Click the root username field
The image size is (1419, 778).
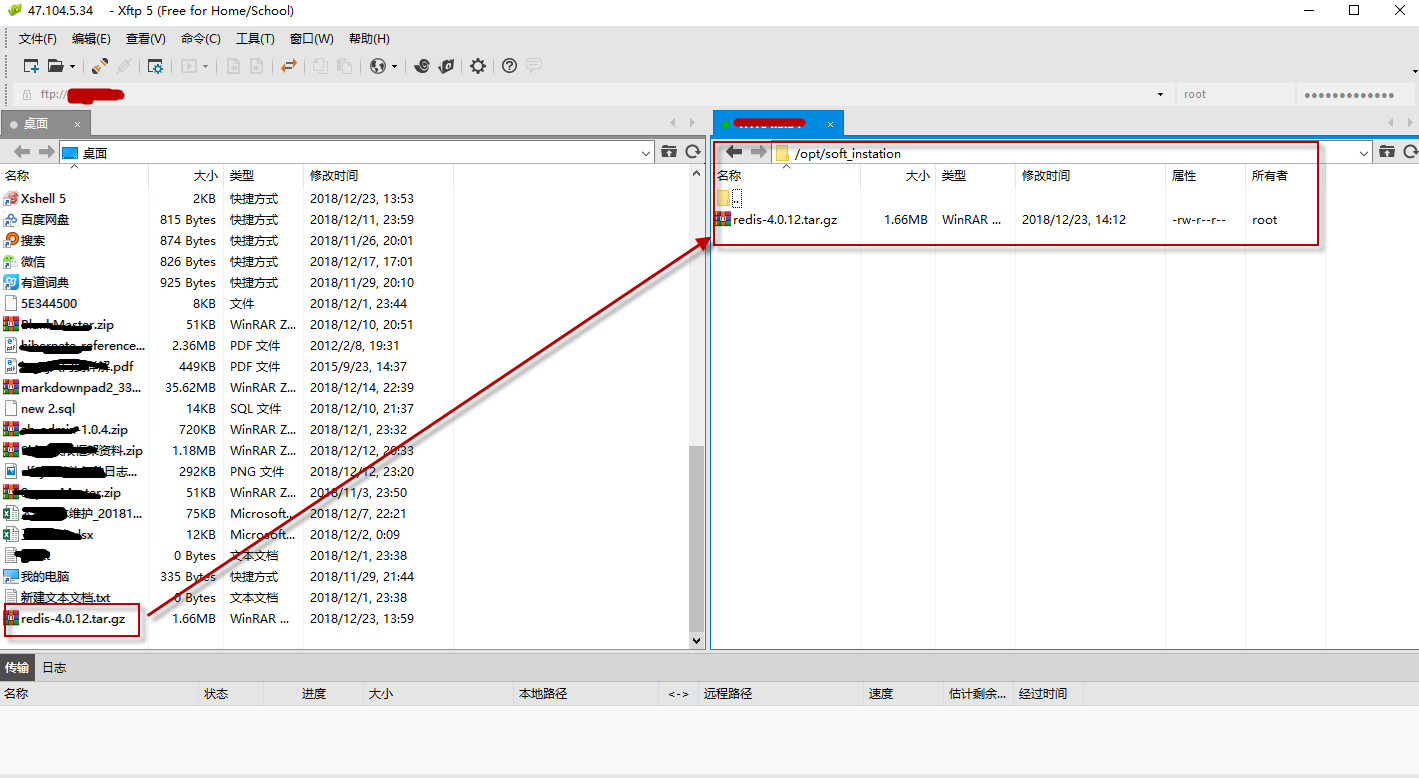click(x=1234, y=95)
